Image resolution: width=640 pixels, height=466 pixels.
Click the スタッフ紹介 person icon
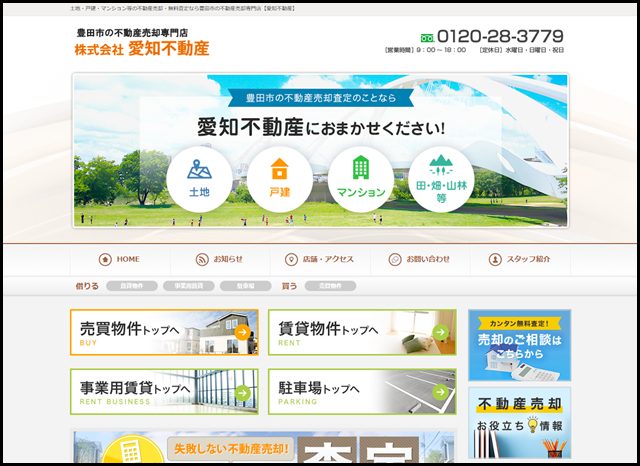click(495, 260)
